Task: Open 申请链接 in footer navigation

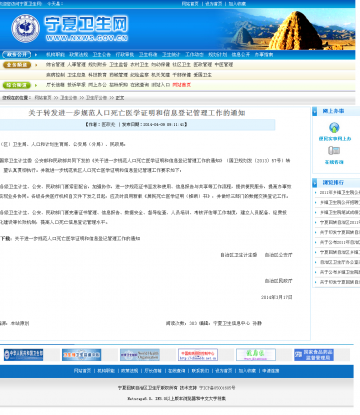Action: pyautogui.click(x=271, y=371)
